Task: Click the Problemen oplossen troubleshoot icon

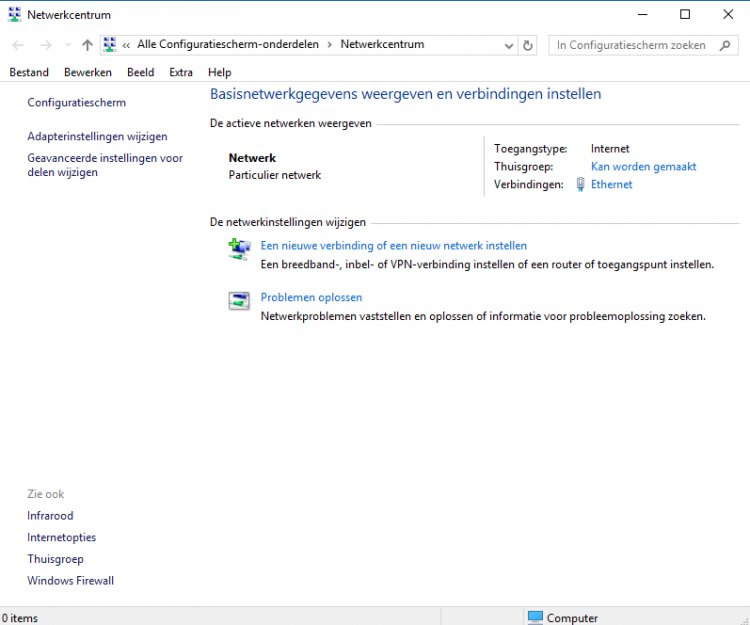Action: tap(239, 301)
